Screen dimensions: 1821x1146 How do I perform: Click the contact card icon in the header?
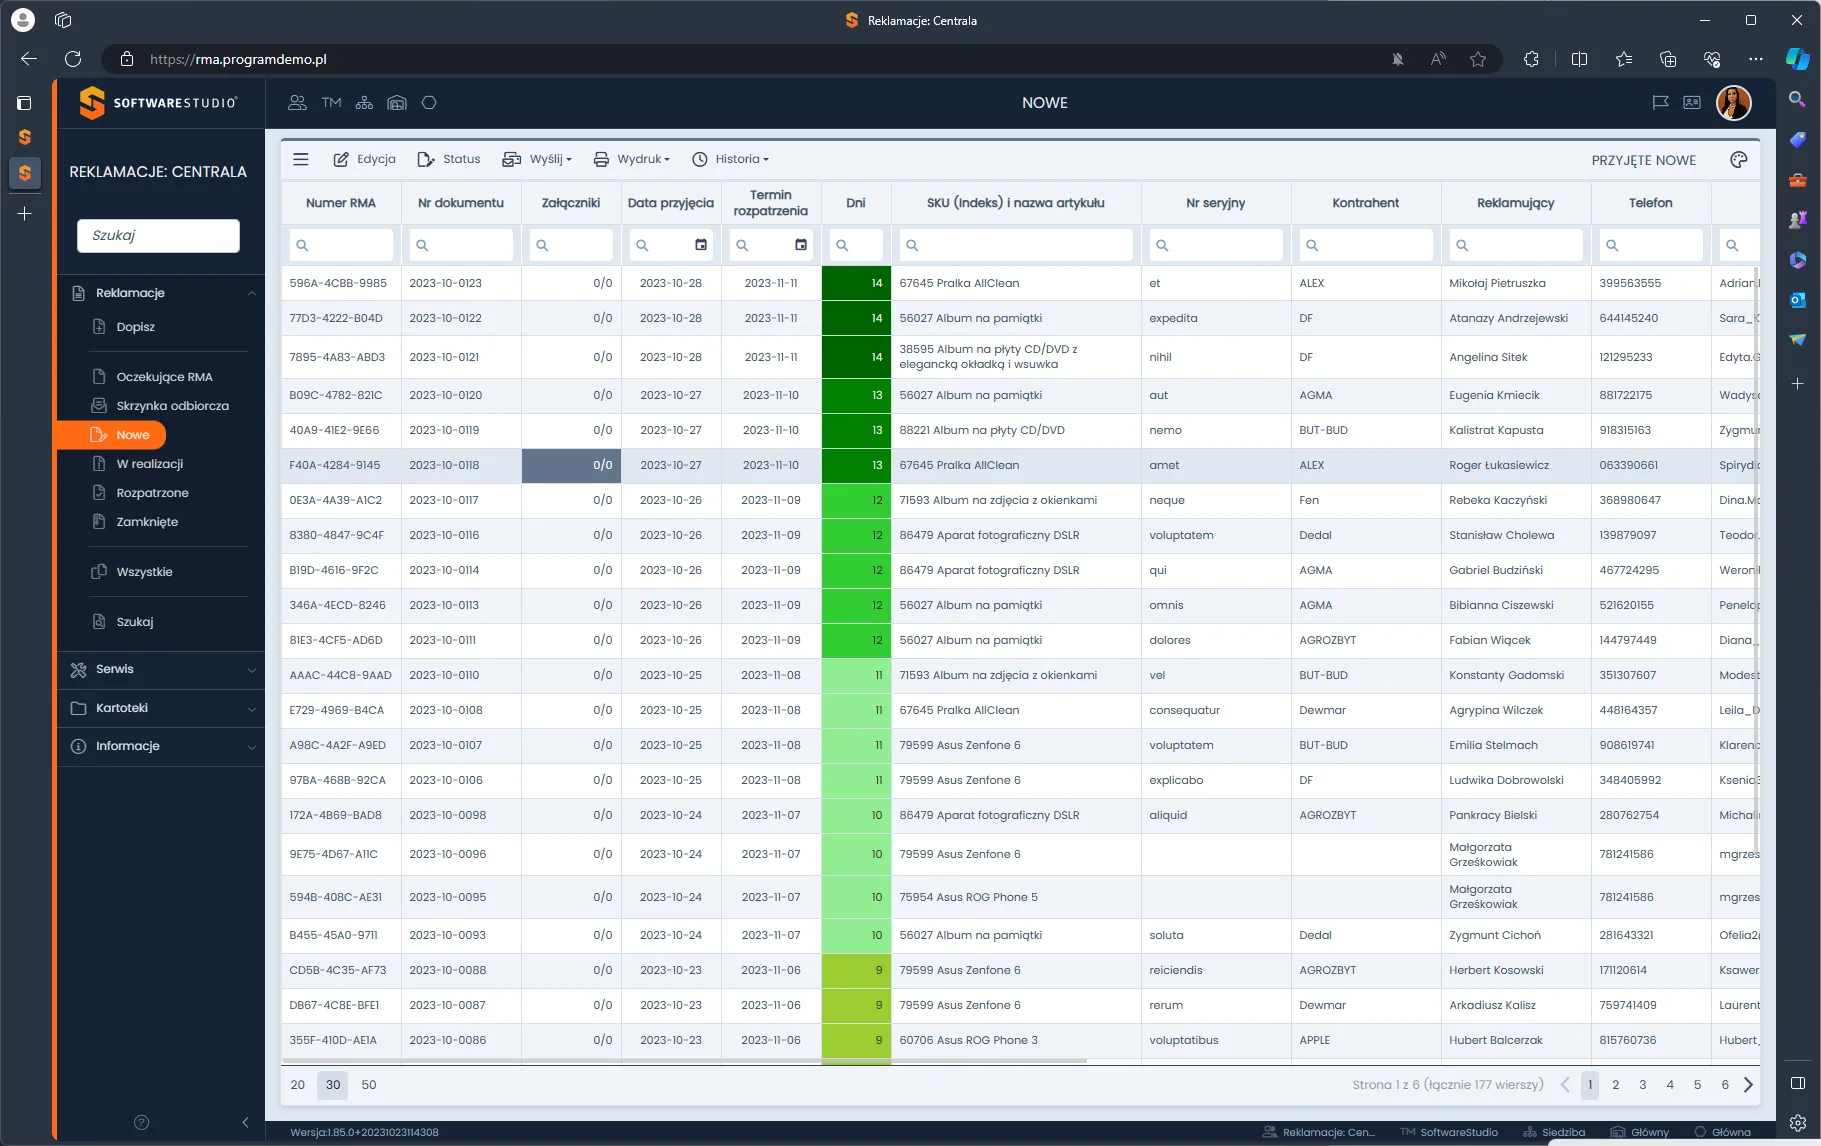1692,103
